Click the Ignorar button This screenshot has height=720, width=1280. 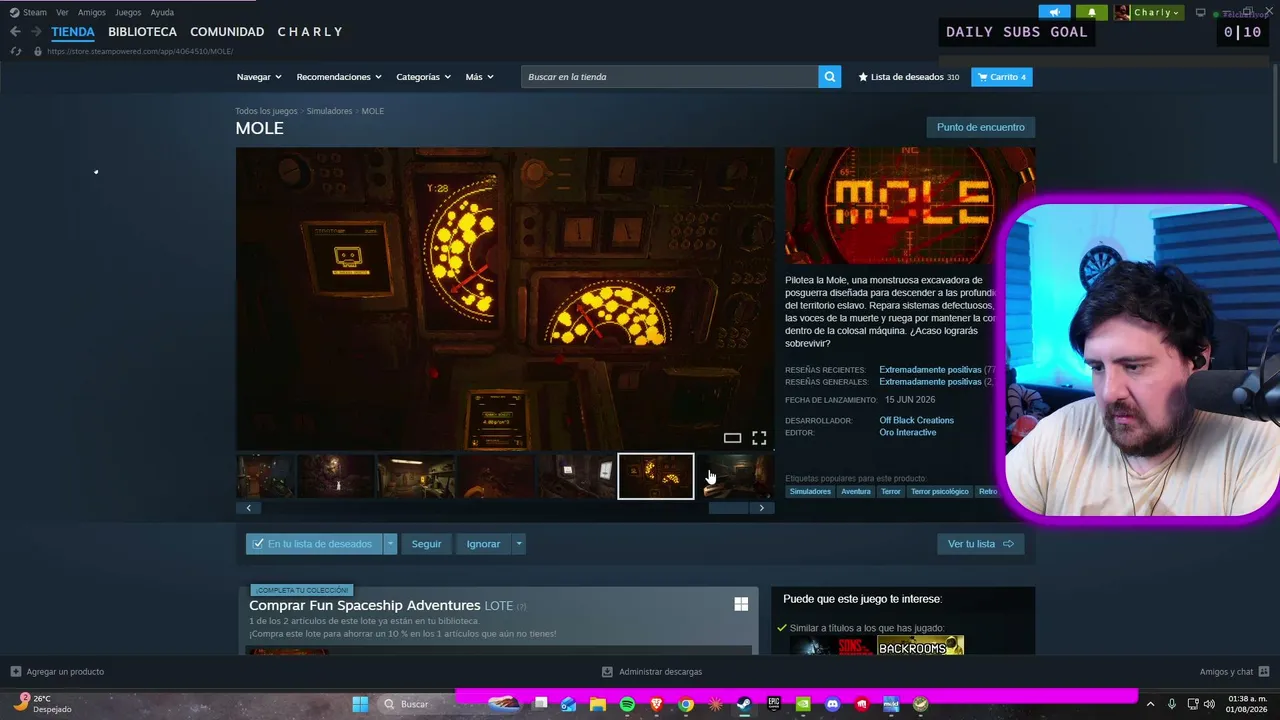click(483, 544)
